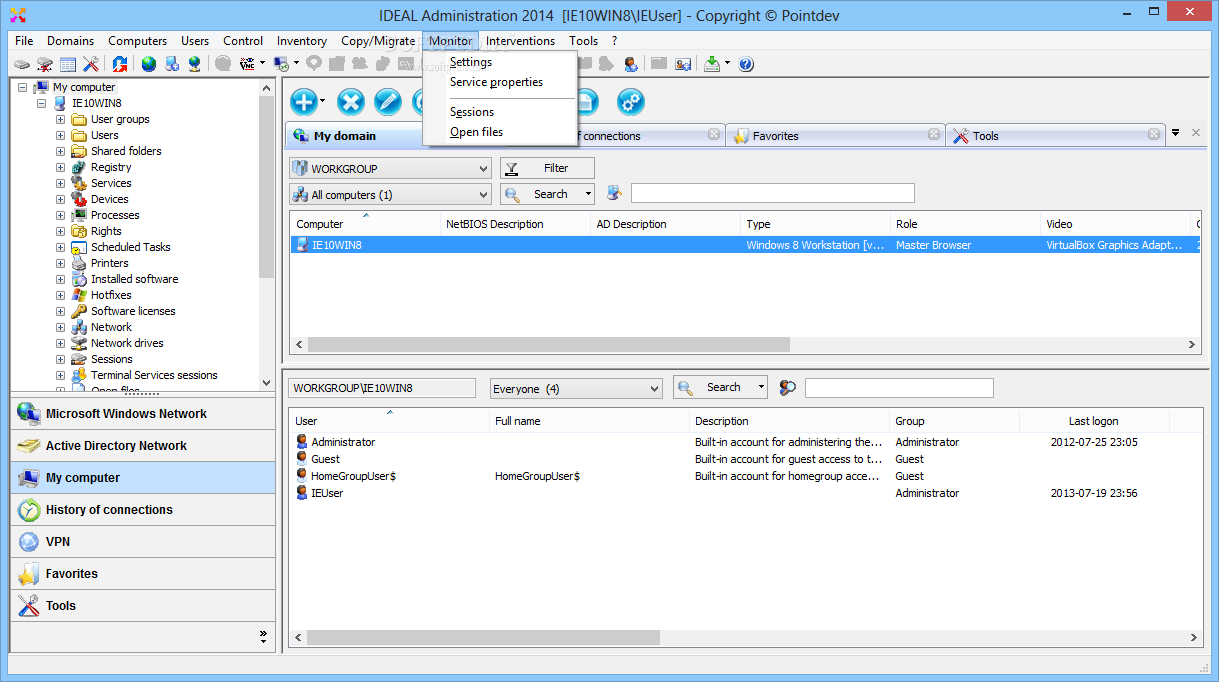The width and height of the screenshot is (1219, 682).
Task: Select Software licenses in the tree
Action: tap(133, 311)
